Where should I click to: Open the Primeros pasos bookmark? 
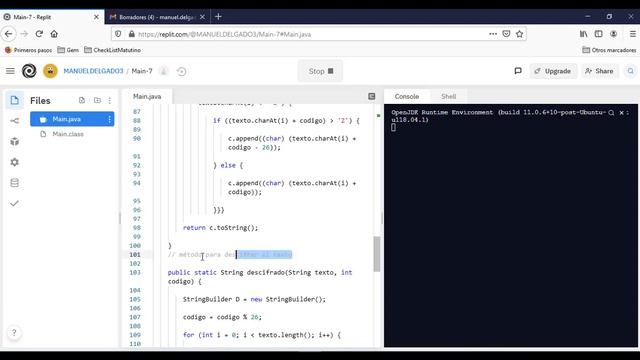(28, 50)
